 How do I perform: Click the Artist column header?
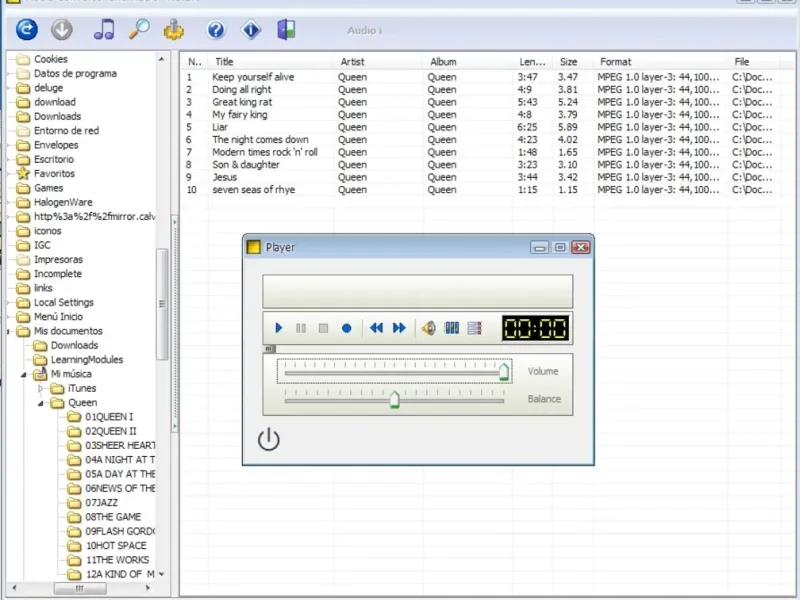(352, 62)
